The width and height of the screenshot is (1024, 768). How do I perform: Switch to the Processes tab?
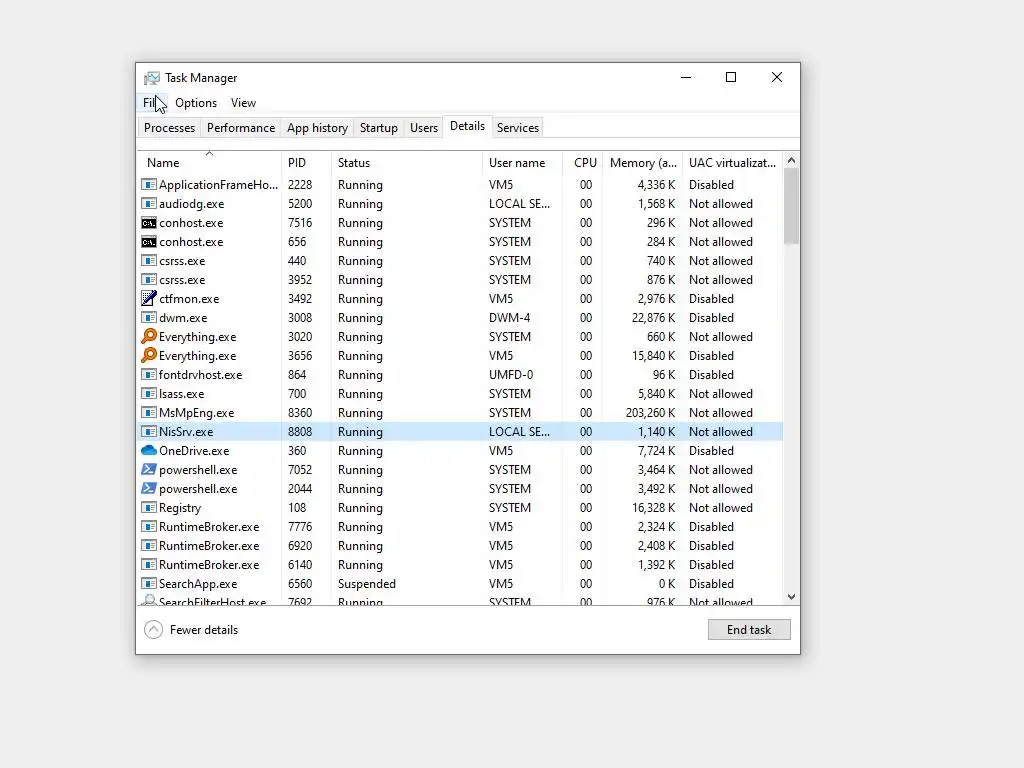point(169,128)
